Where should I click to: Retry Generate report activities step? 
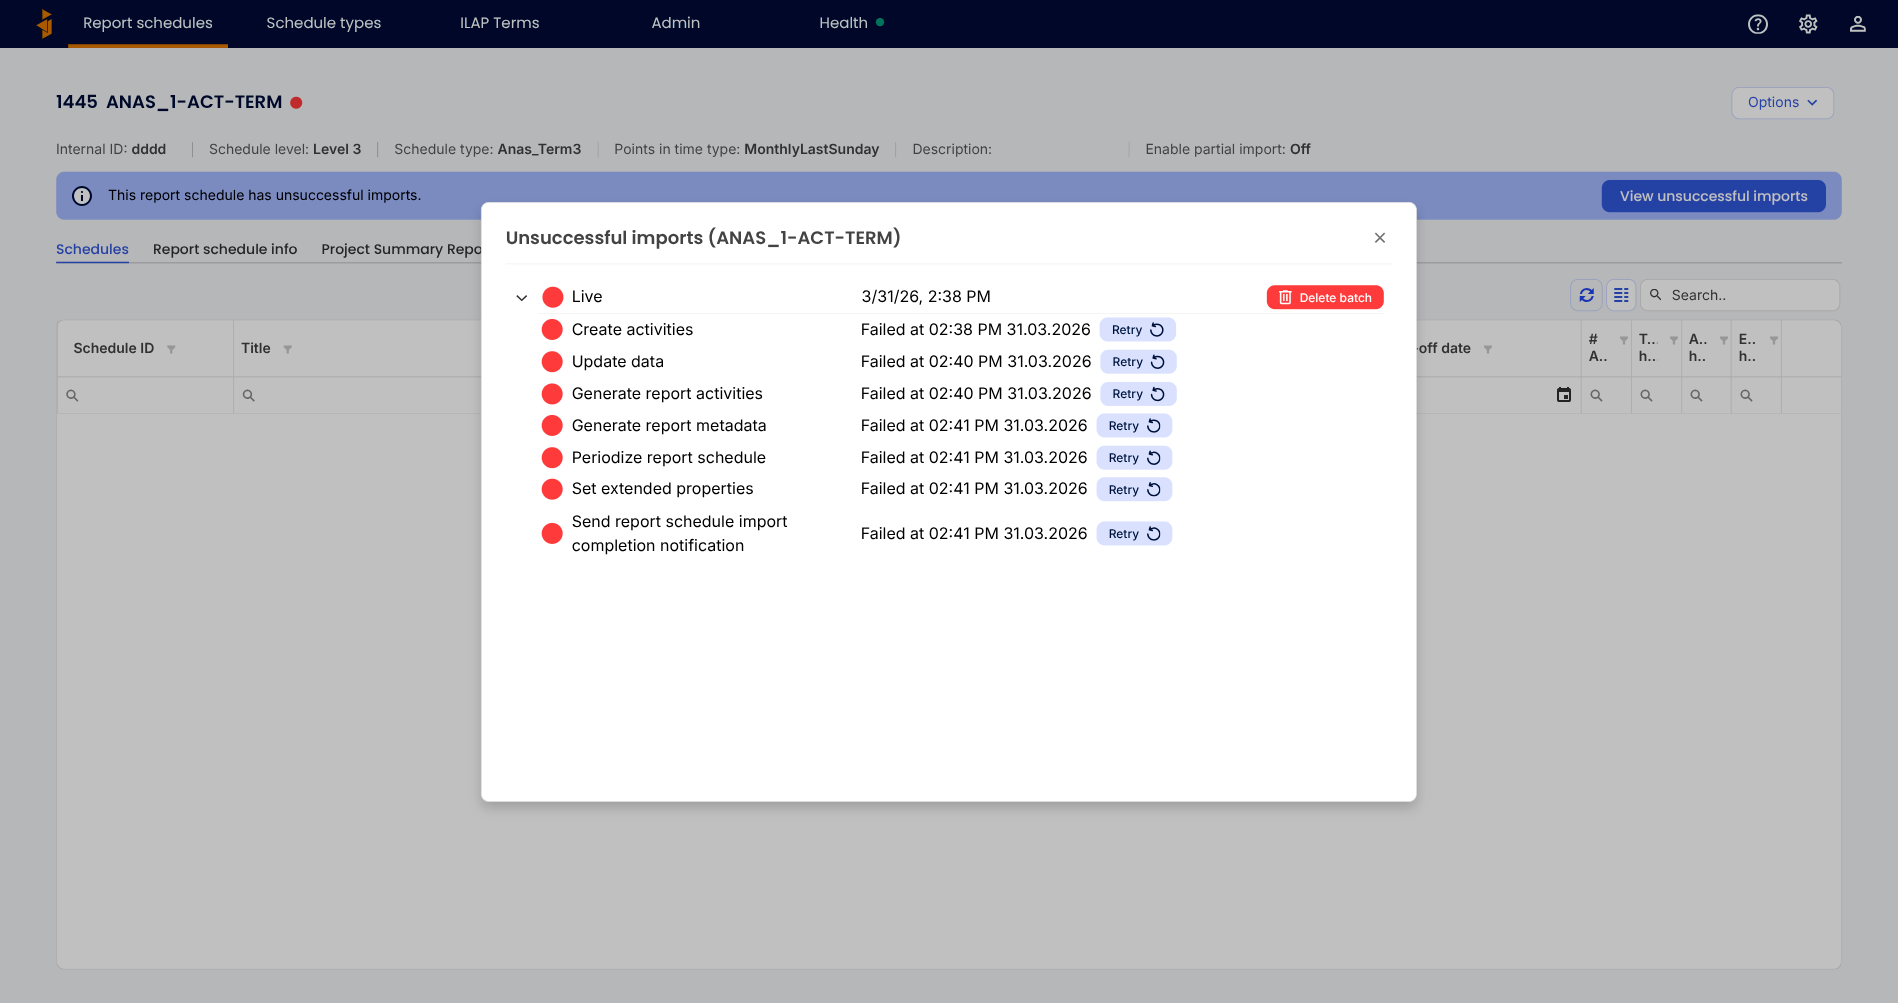[x=1138, y=394]
